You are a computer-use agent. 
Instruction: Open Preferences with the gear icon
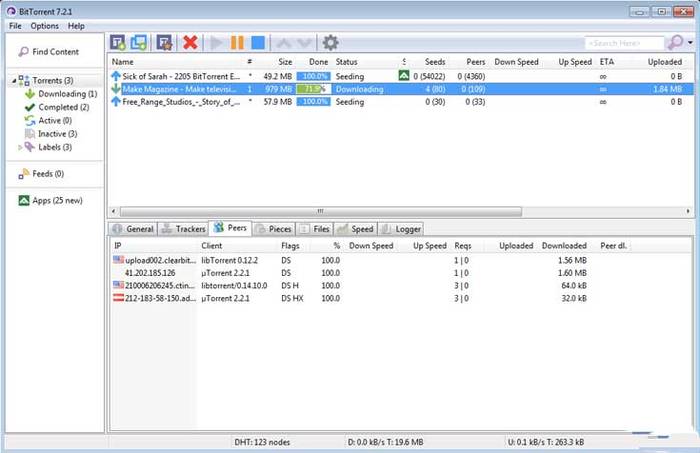click(x=330, y=43)
